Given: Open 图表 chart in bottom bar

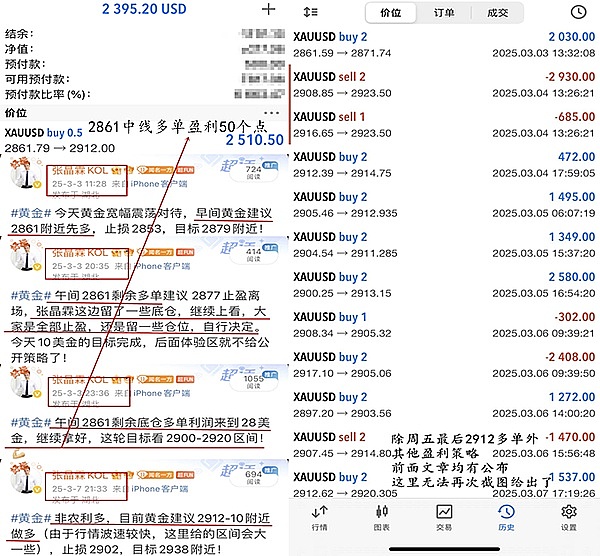Looking at the screenshot, I should coord(381,517).
